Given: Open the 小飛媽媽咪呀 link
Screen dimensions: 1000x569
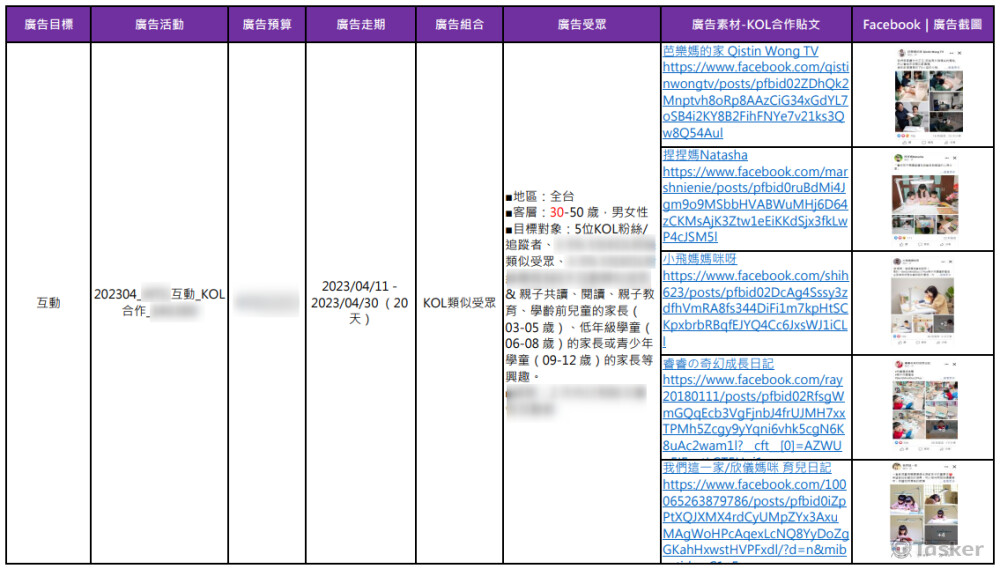Looking at the screenshot, I should (x=700, y=259).
